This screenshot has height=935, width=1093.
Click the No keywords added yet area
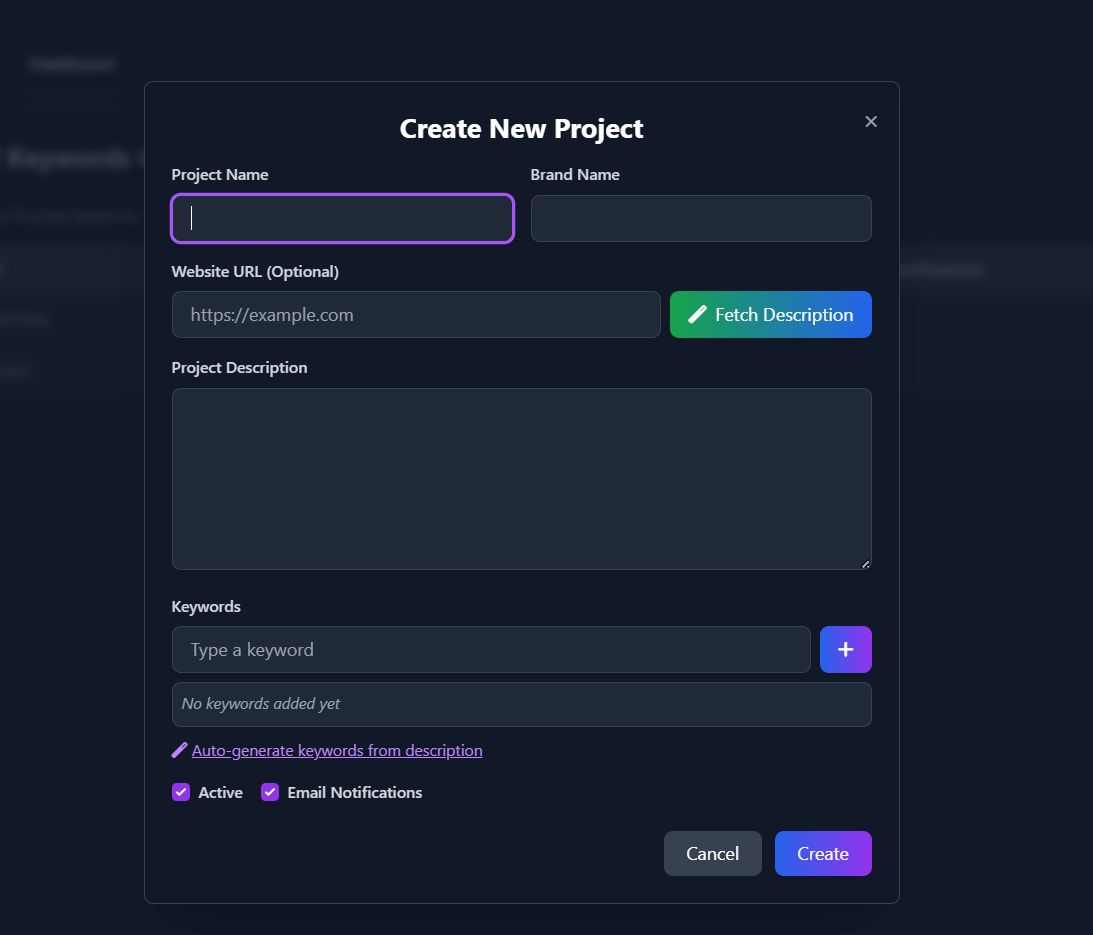tap(520, 704)
